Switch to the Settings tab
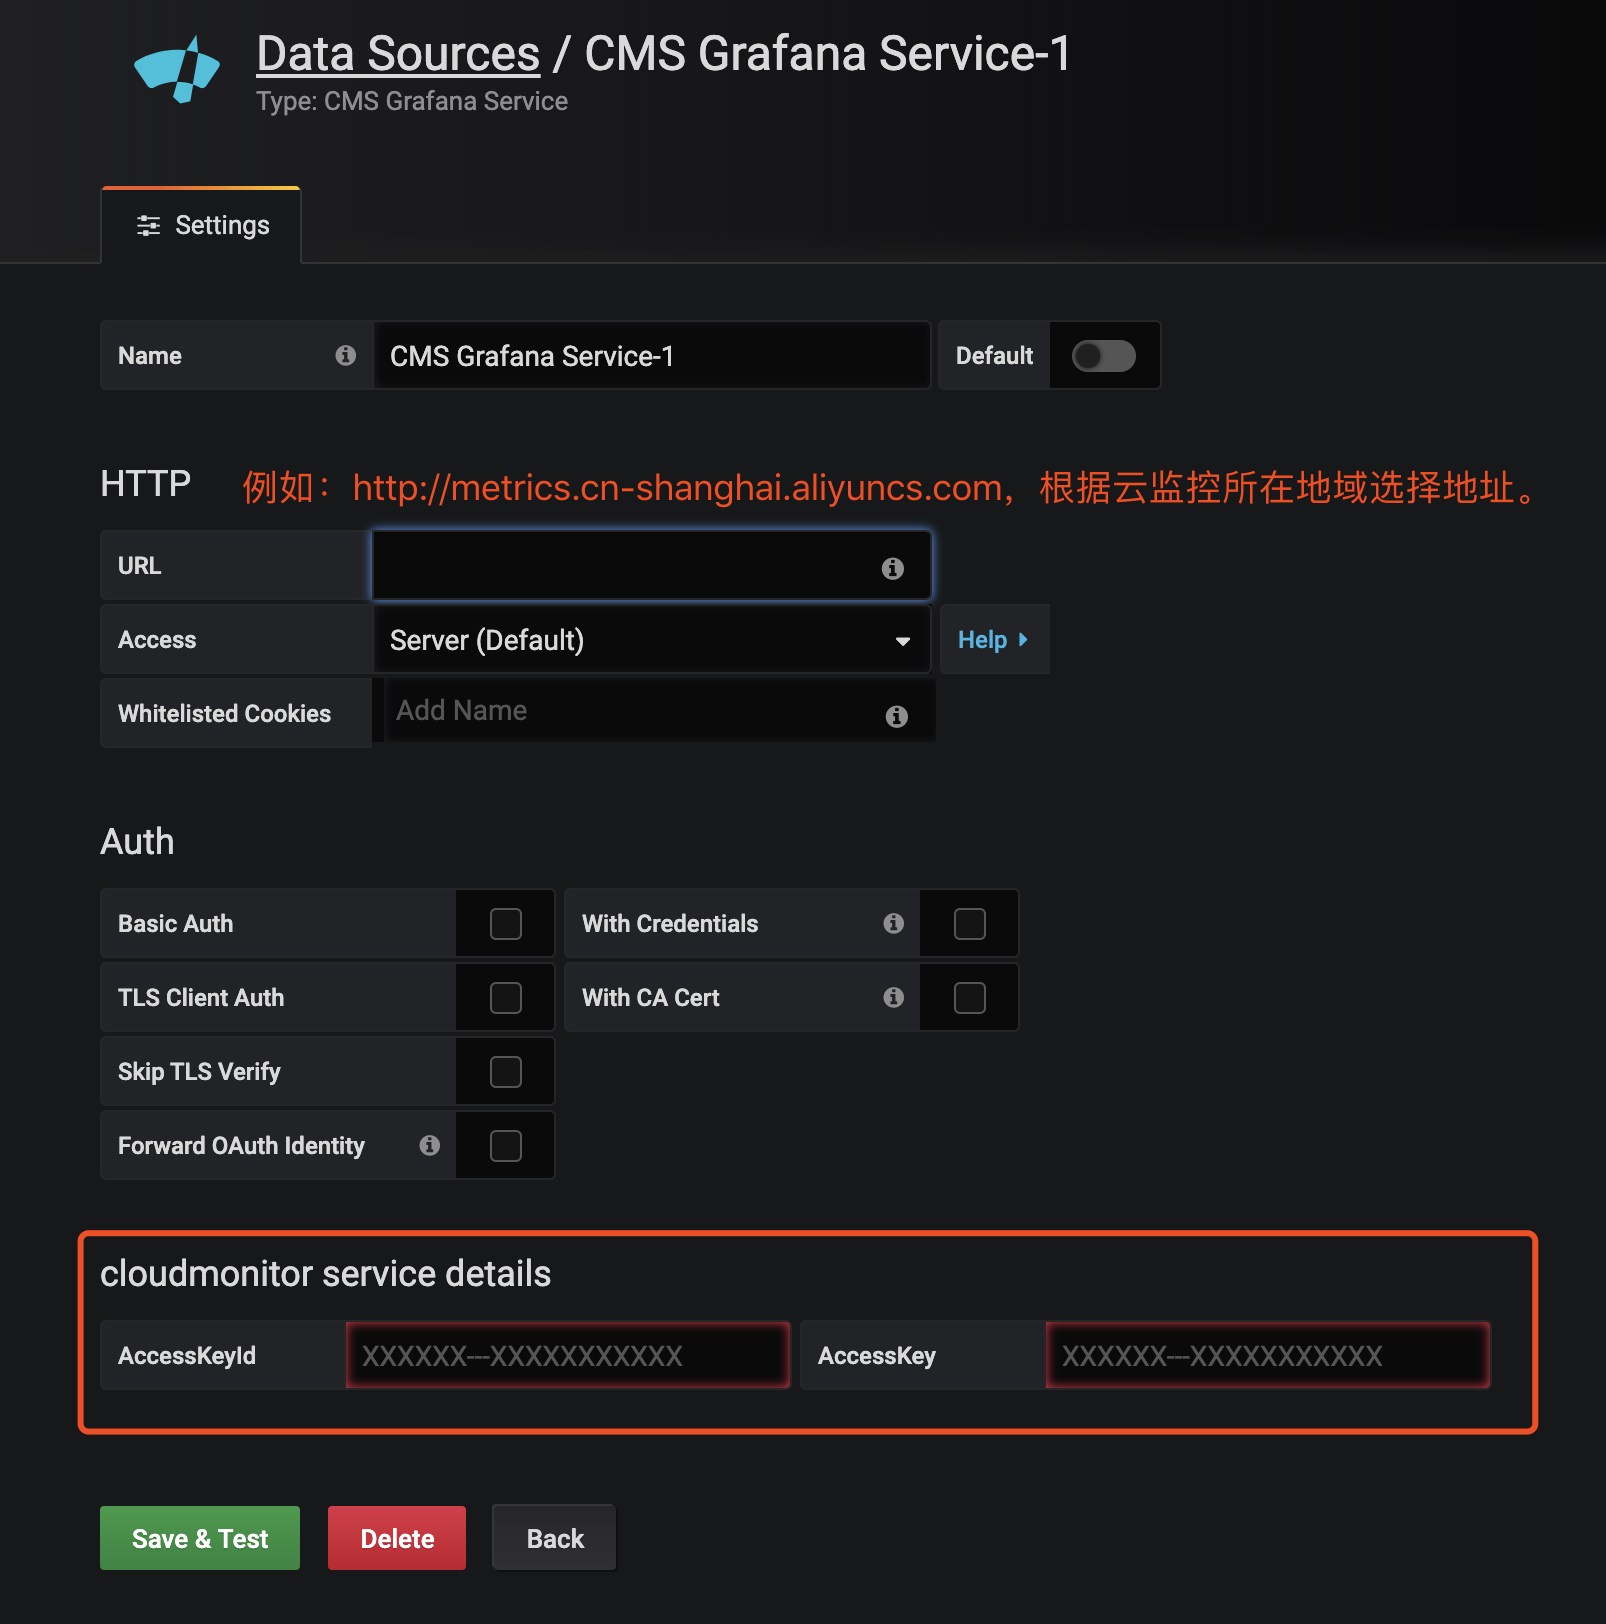The width and height of the screenshot is (1606, 1624). click(x=201, y=226)
